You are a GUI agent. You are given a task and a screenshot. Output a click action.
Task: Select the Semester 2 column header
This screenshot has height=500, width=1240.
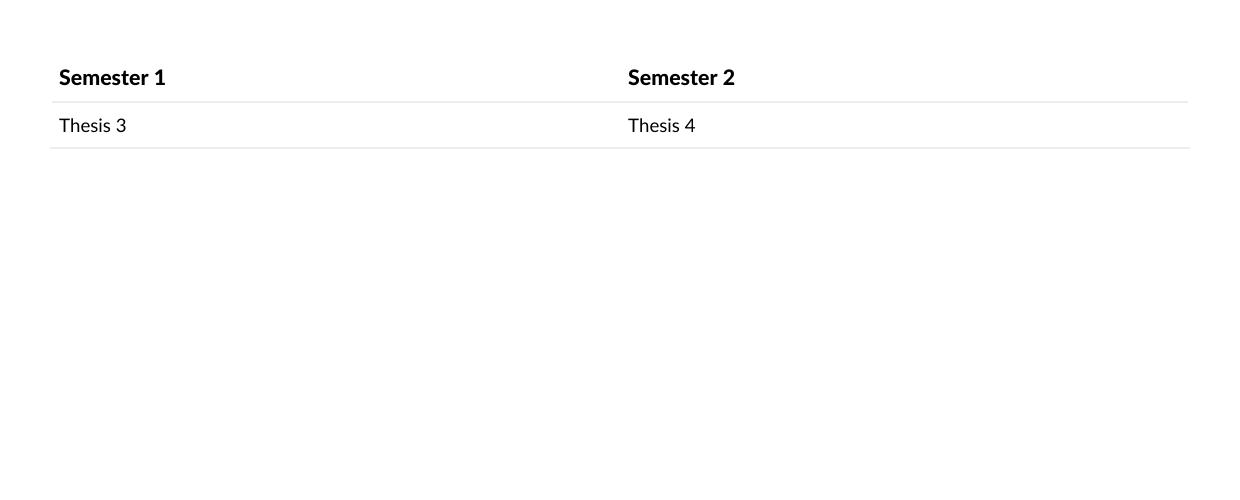click(904, 77)
